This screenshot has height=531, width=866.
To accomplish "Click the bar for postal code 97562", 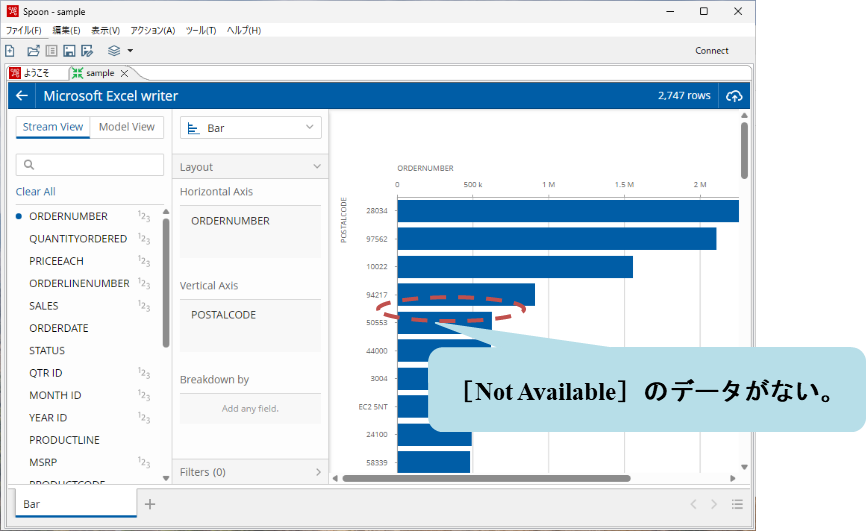I will [557, 239].
